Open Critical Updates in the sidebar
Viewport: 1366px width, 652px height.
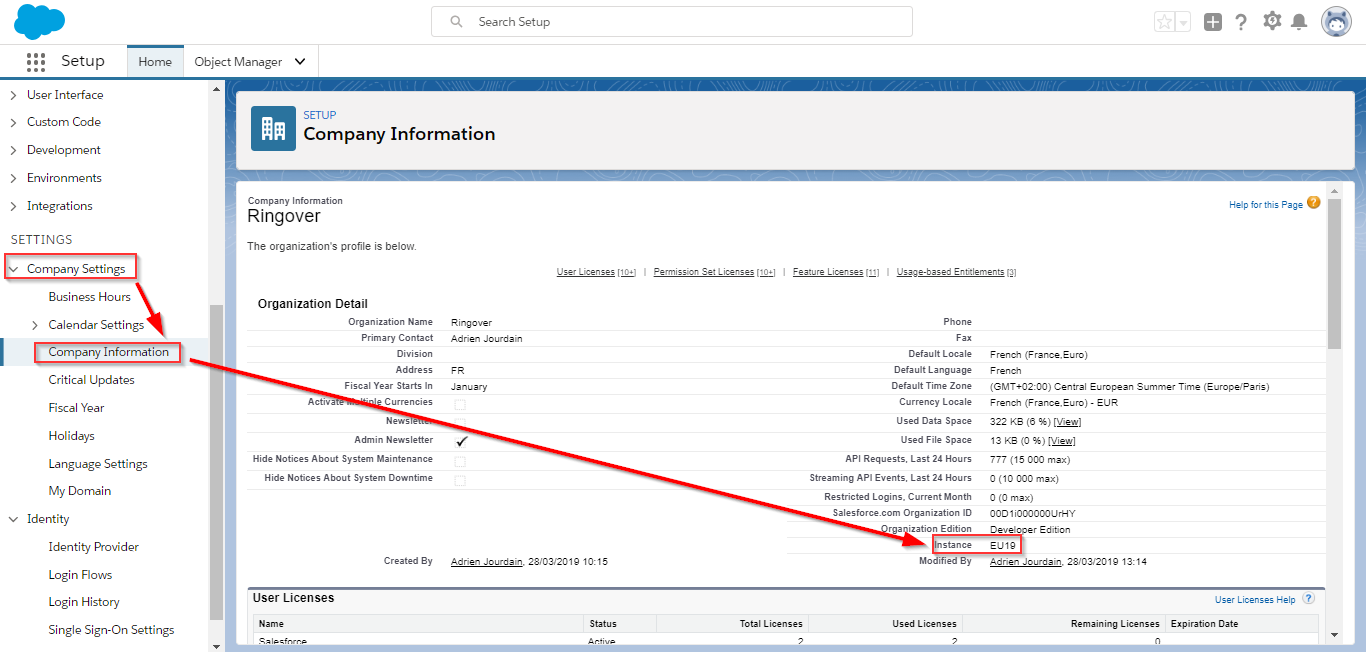click(x=91, y=380)
